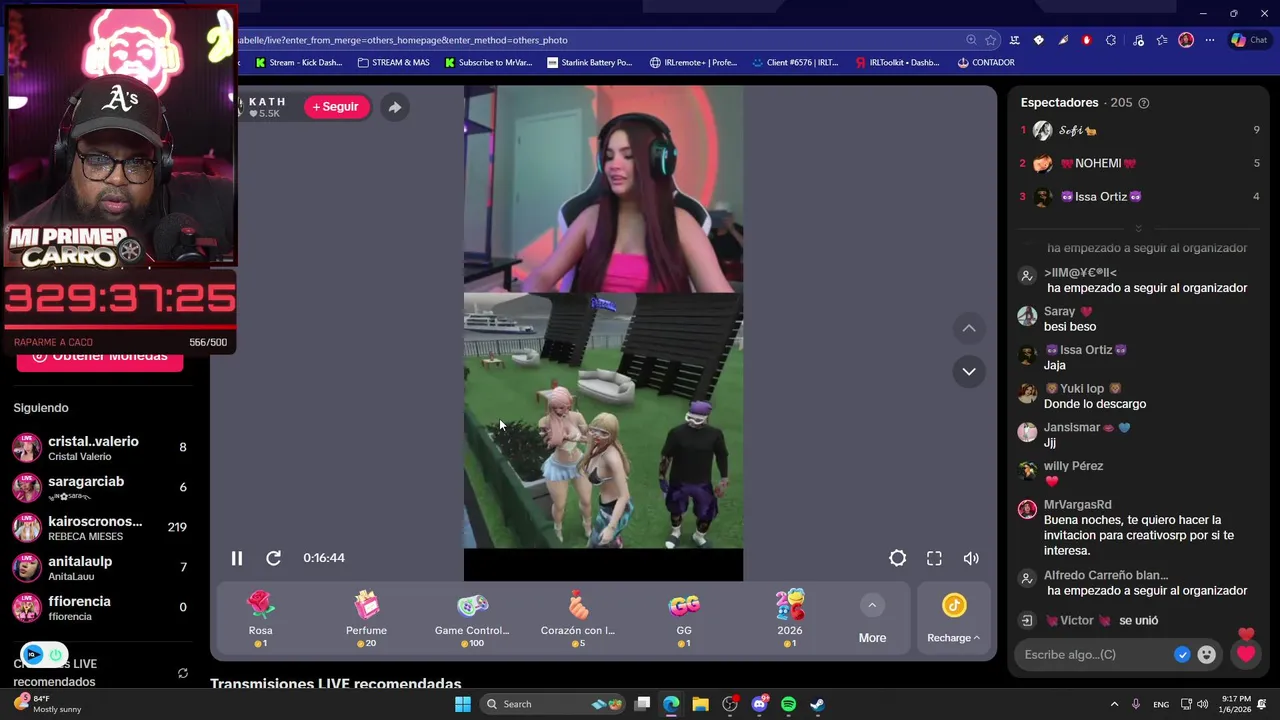Show hidden system tray icons
Image resolution: width=1280 pixels, height=720 pixels.
1114,704
